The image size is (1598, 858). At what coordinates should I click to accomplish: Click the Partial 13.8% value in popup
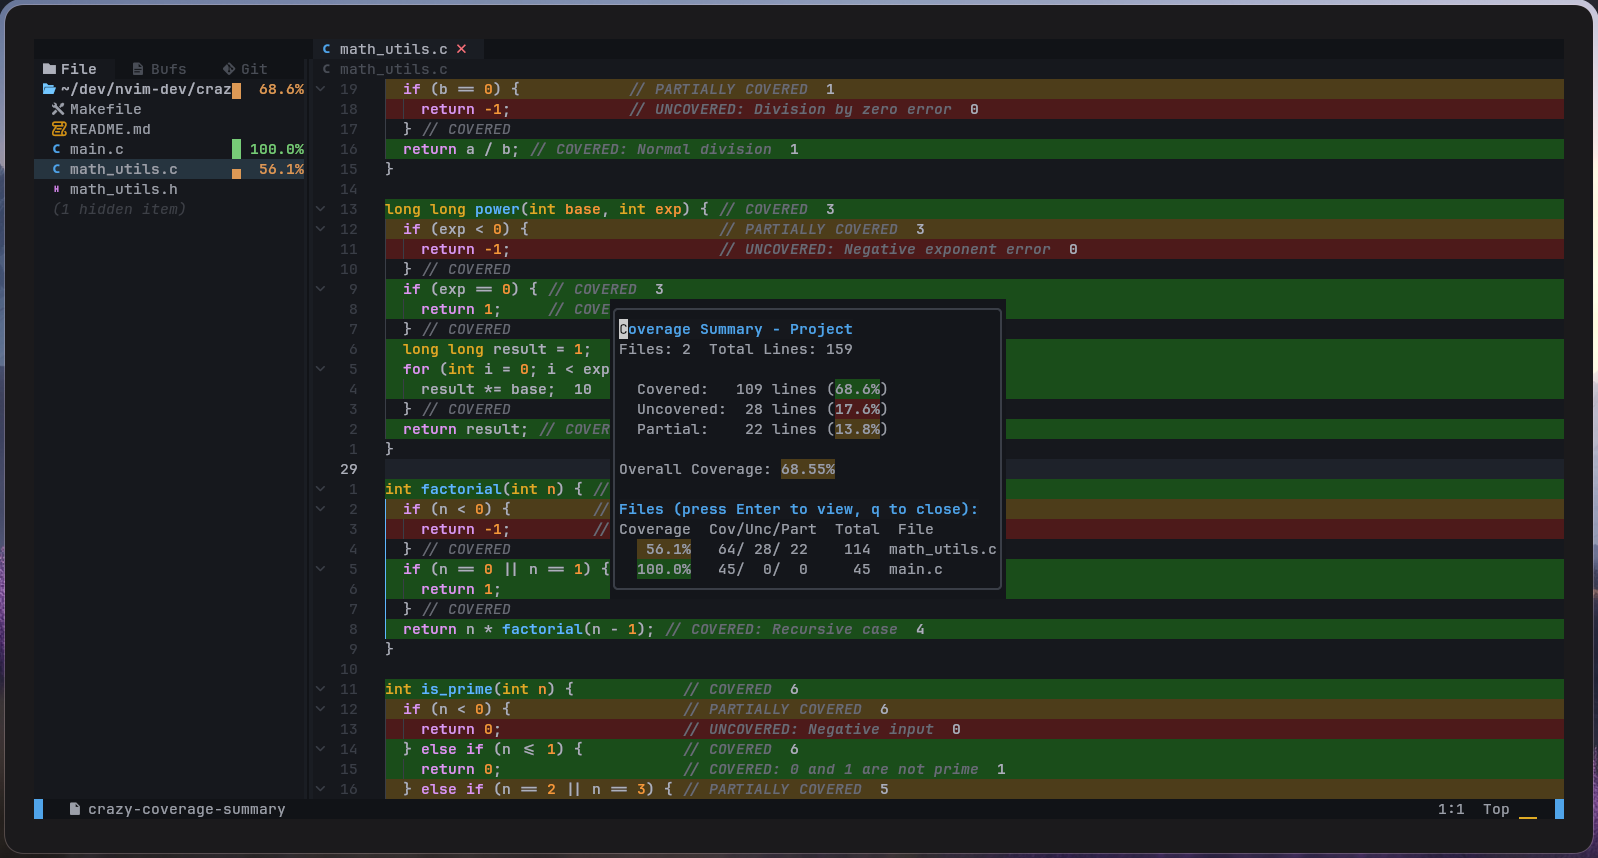click(x=858, y=429)
